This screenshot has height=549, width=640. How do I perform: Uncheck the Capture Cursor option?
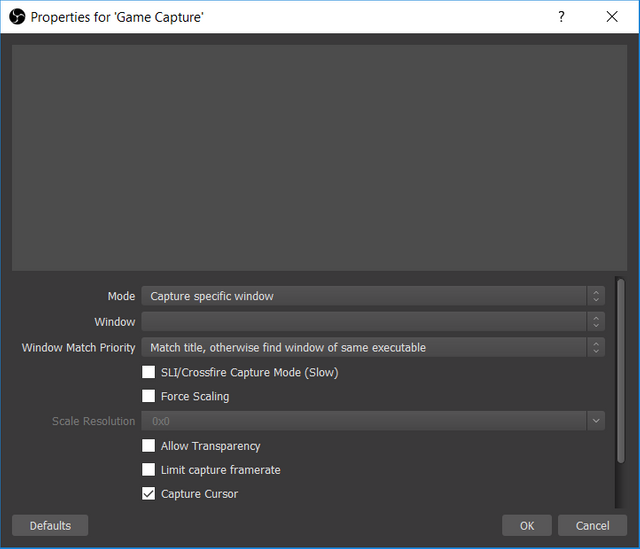point(149,494)
